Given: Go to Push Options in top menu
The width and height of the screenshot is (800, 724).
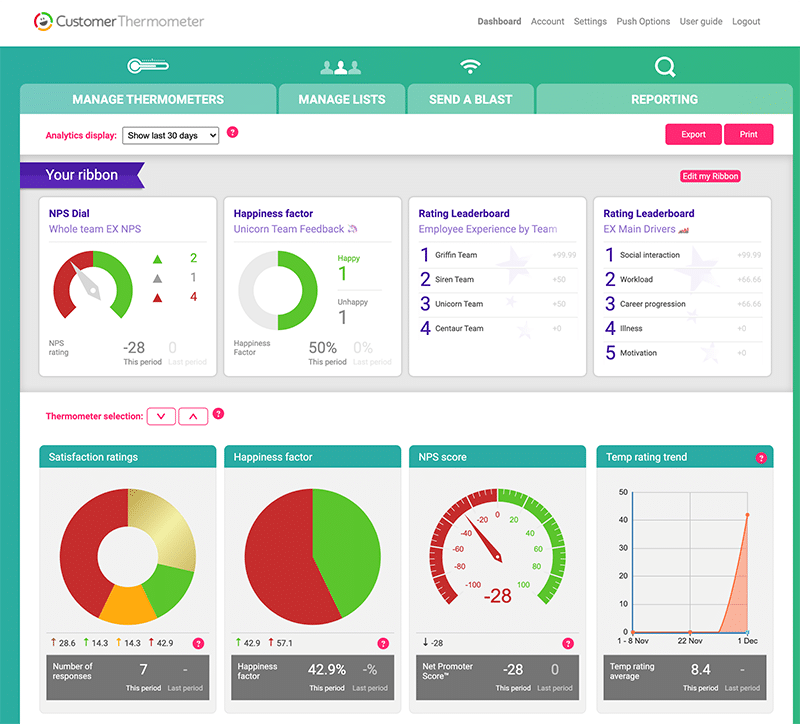Looking at the screenshot, I should (x=643, y=21).
